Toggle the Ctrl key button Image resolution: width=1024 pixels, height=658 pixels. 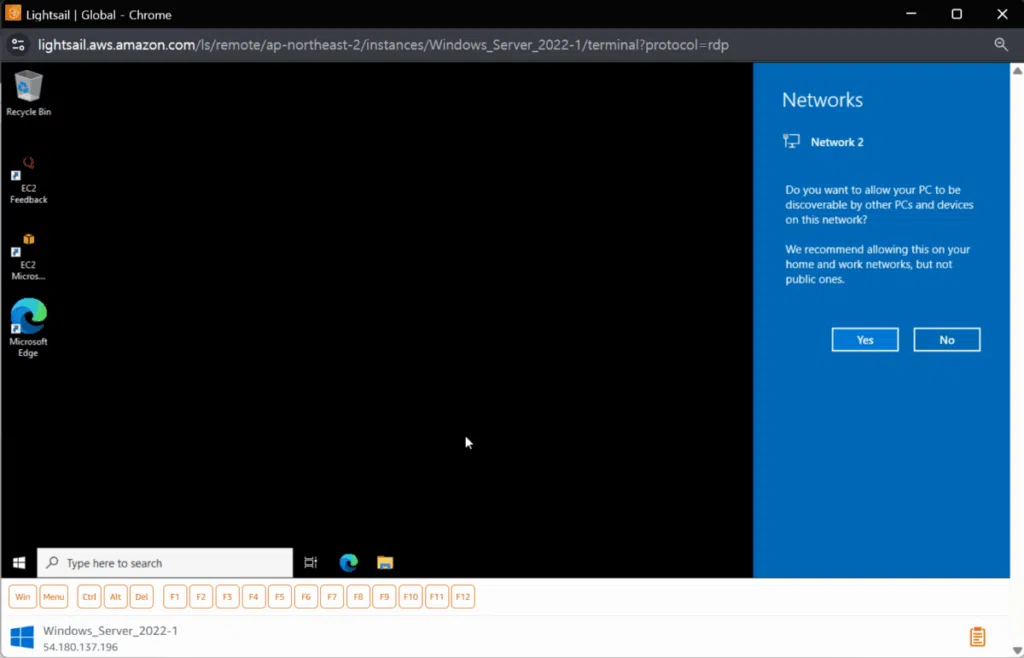click(x=89, y=597)
